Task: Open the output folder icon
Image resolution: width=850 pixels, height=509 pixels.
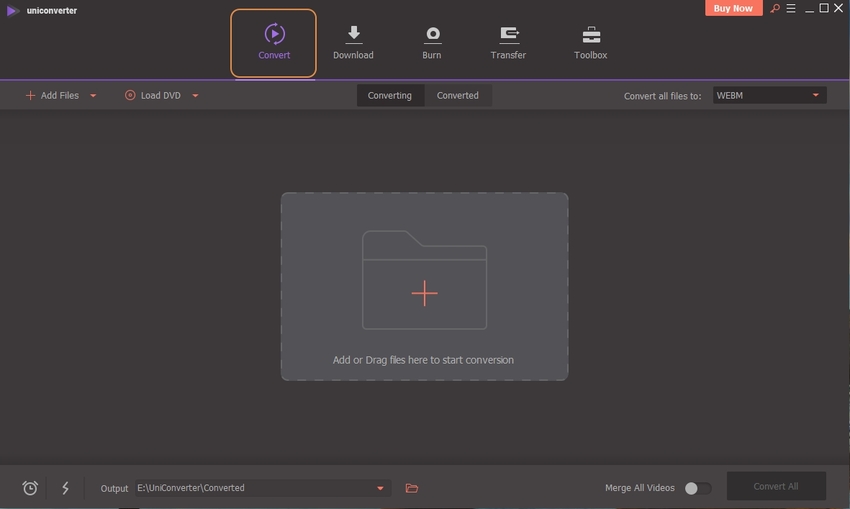Action: (x=412, y=488)
